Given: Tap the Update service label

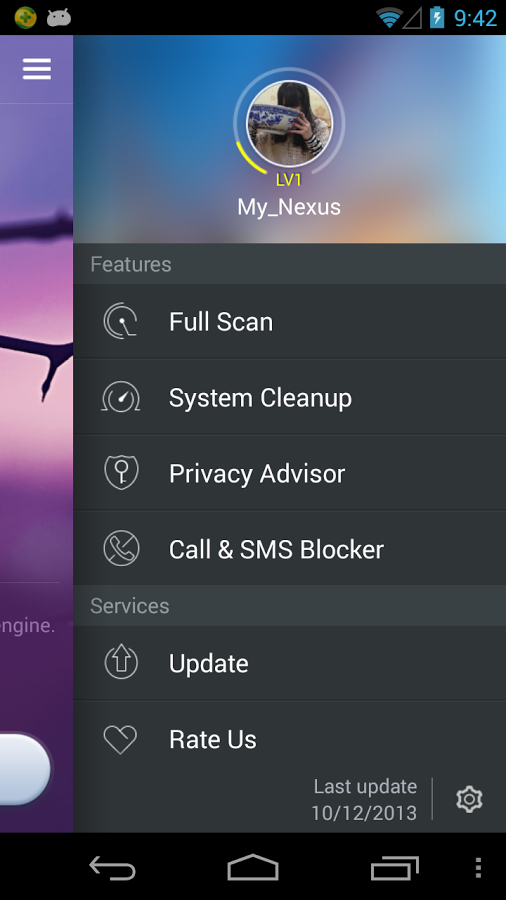Looking at the screenshot, I should point(209,664).
